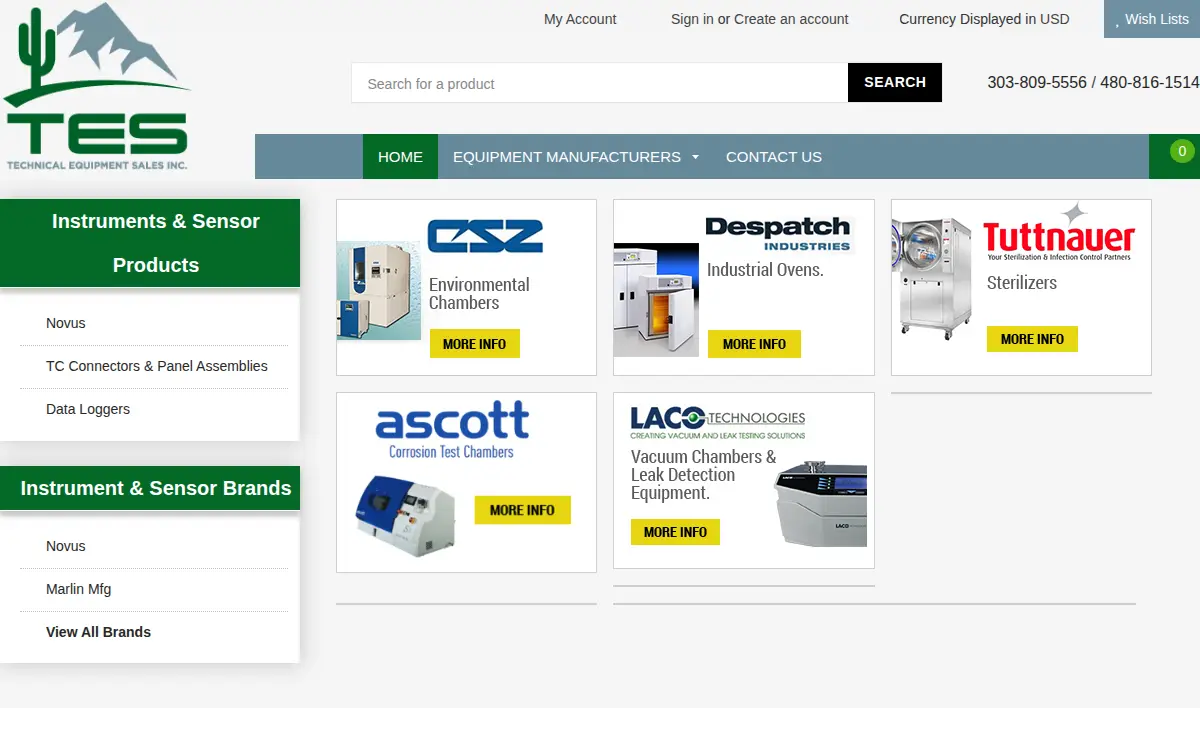Click More Info under Vacuum Chambers
Image resolution: width=1200 pixels, height=750 pixels.
click(675, 532)
